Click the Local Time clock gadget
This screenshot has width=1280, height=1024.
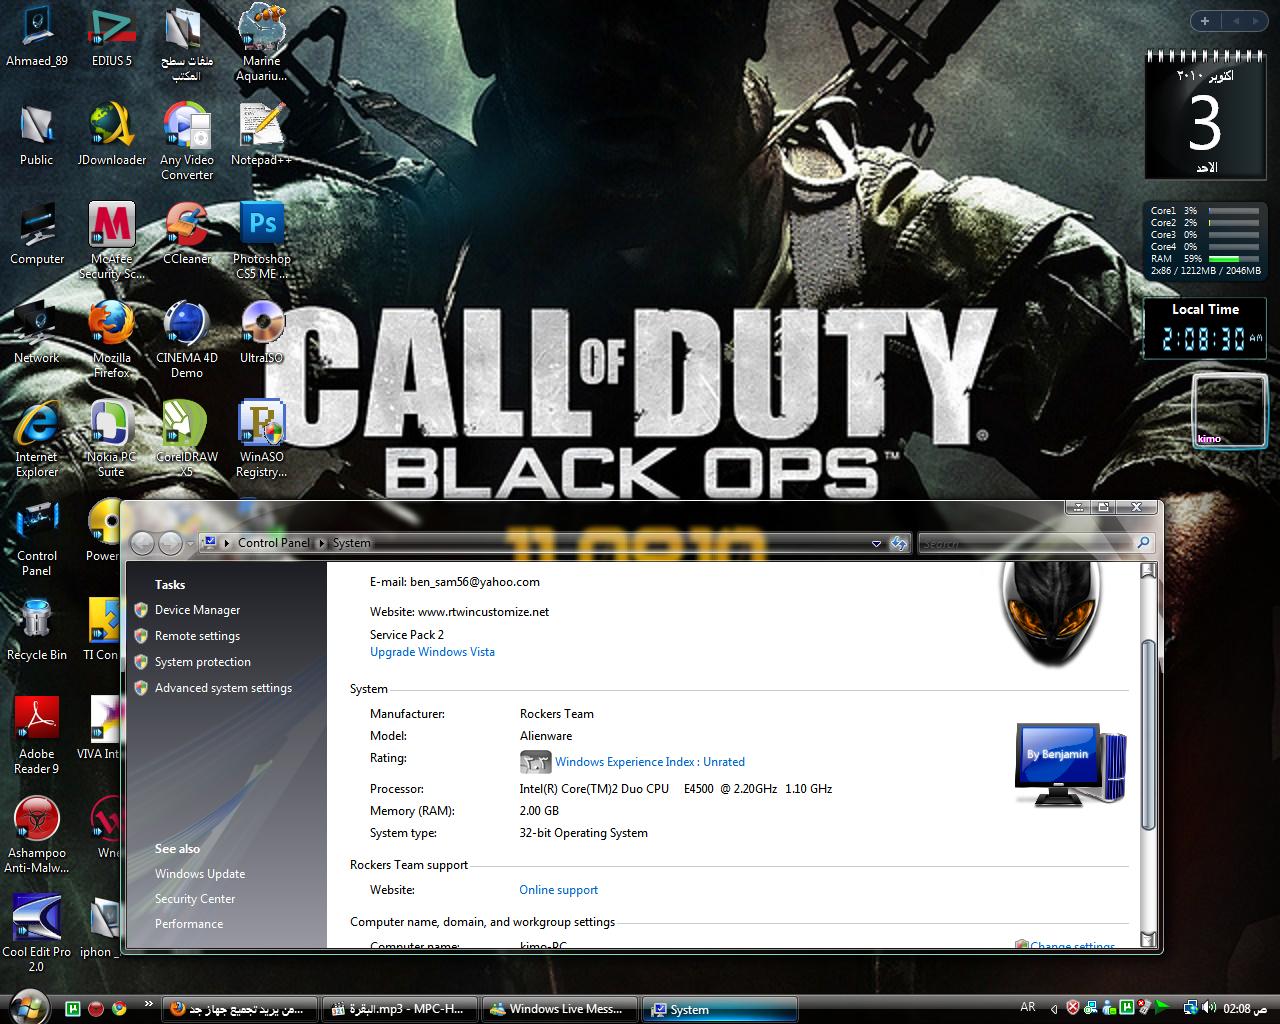(x=1205, y=328)
